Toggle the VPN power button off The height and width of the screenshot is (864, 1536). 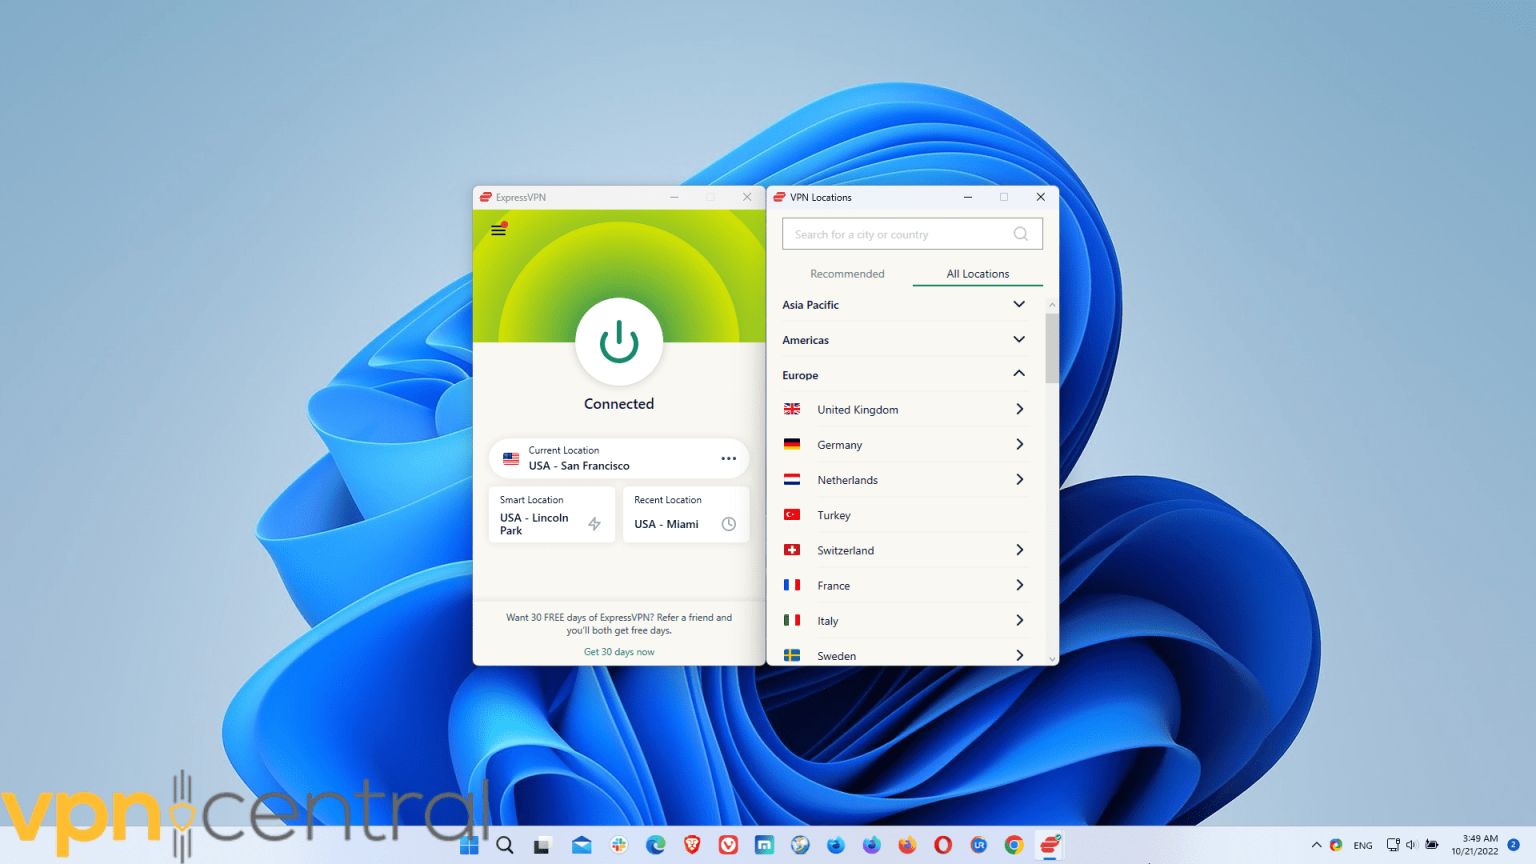click(x=619, y=342)
